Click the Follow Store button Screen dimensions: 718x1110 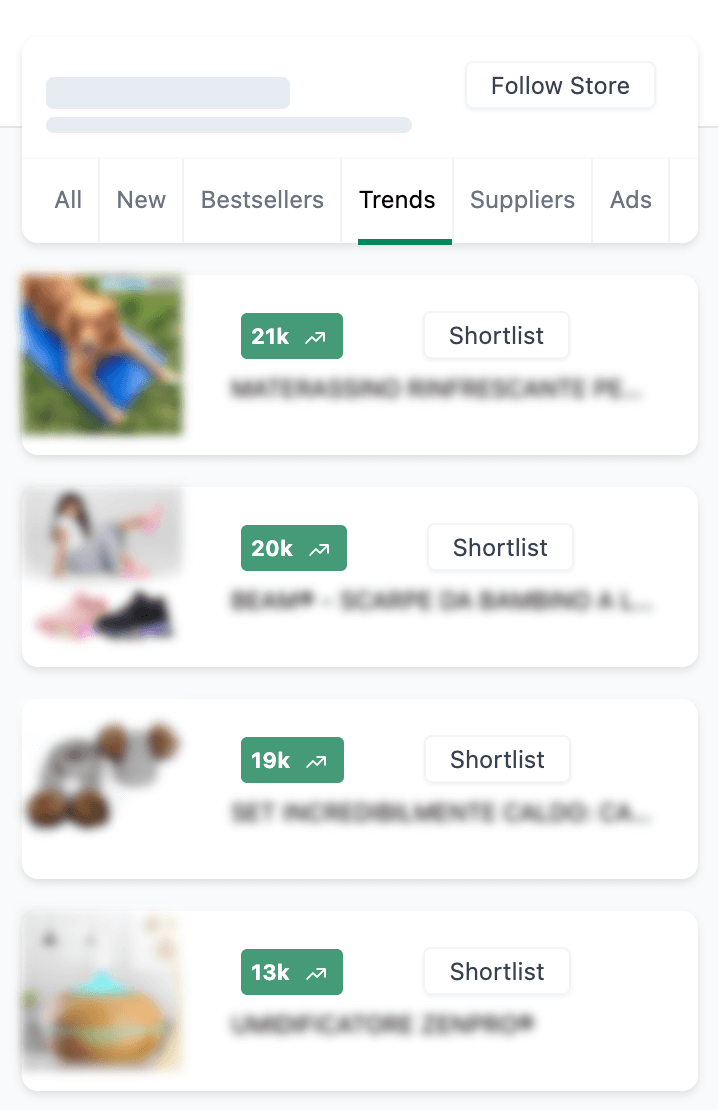560,86
